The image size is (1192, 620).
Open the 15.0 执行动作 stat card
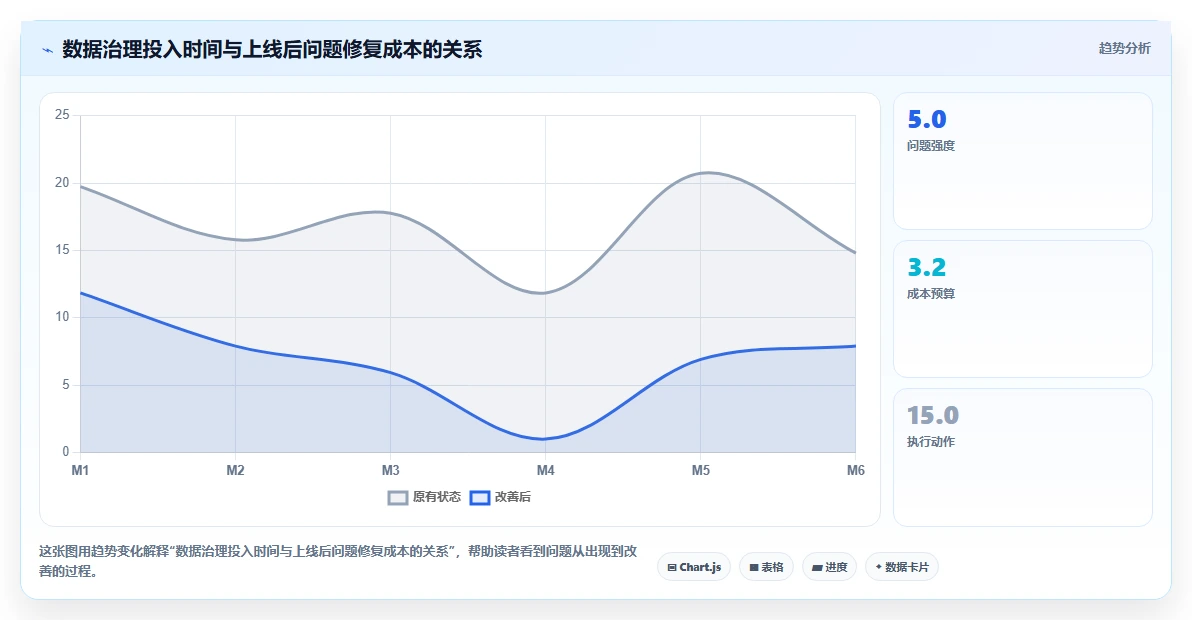1022,457
